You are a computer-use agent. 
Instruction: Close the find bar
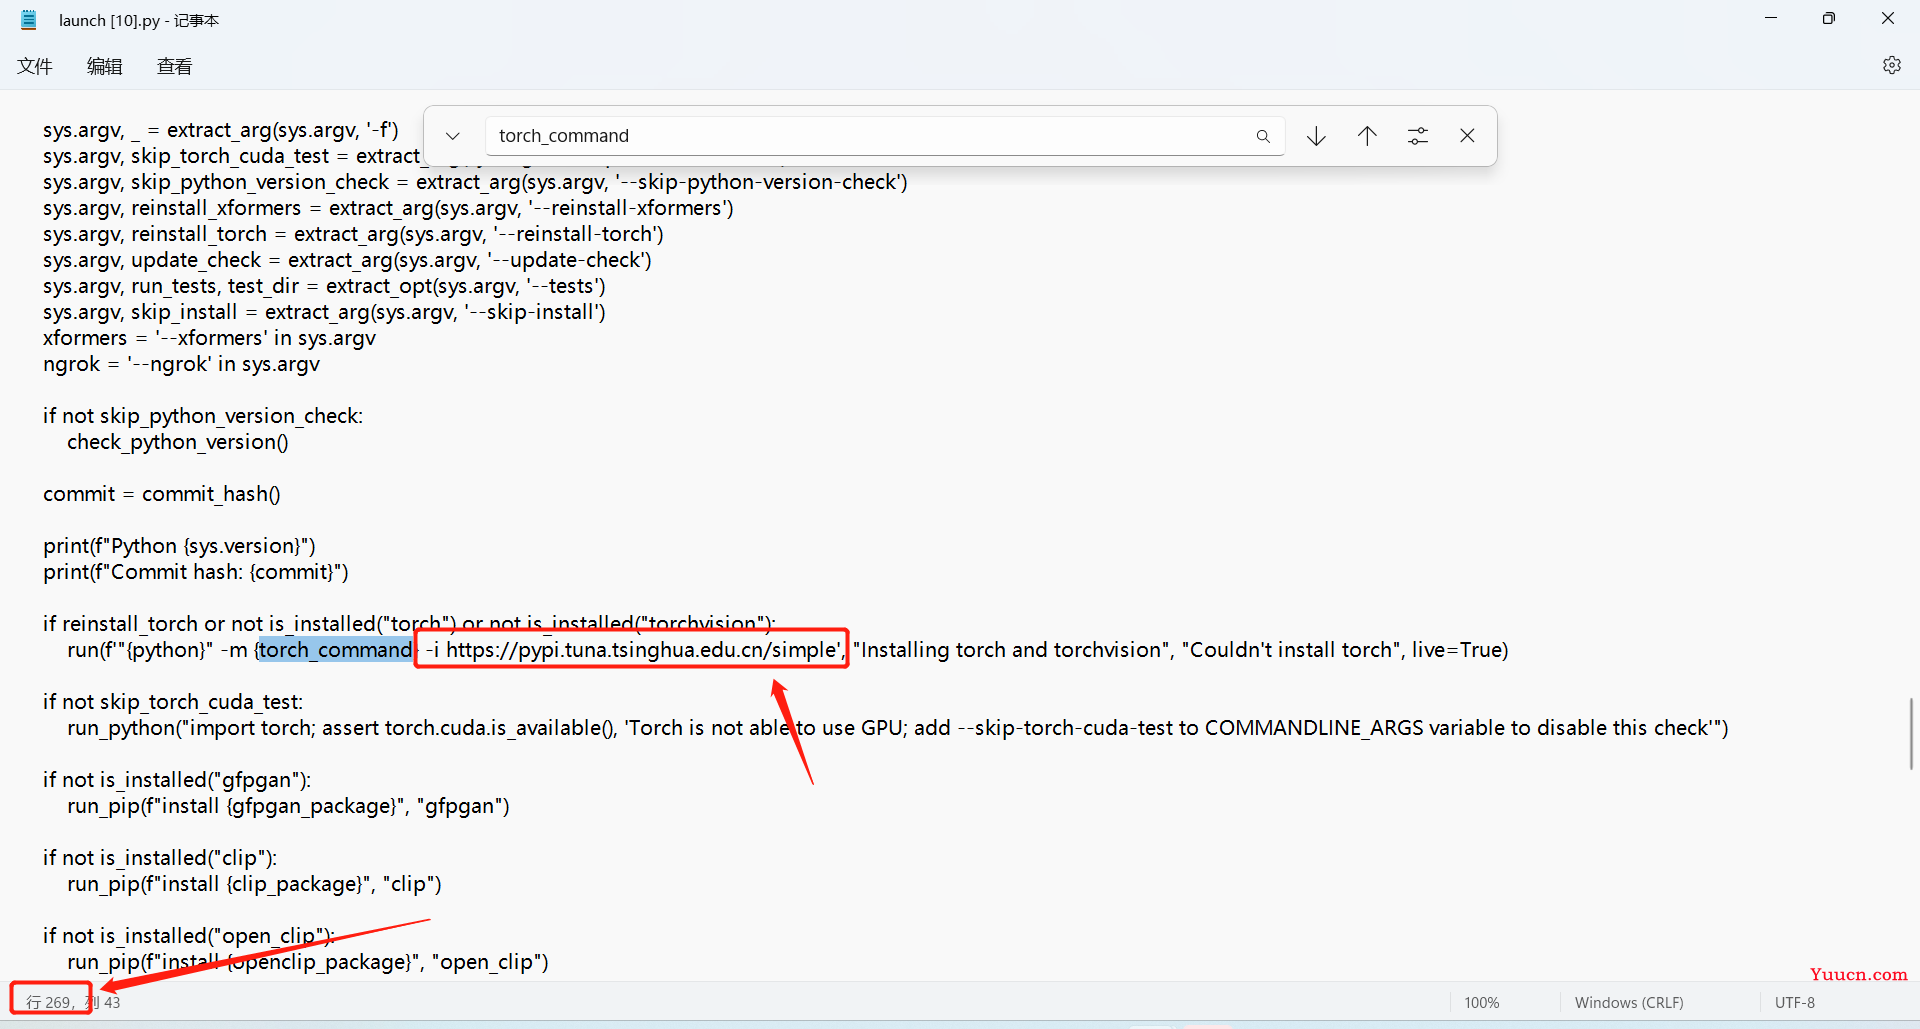coord(1467,136)
